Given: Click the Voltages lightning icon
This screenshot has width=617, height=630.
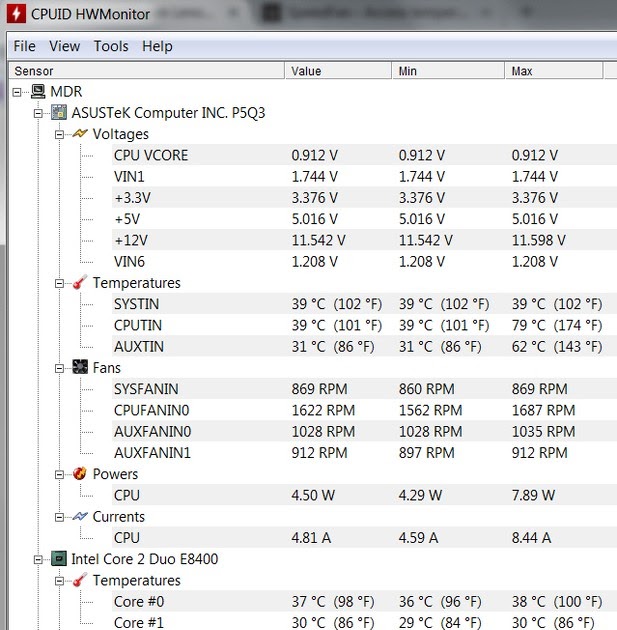Looking at the screenshot, I should point(80,133).
